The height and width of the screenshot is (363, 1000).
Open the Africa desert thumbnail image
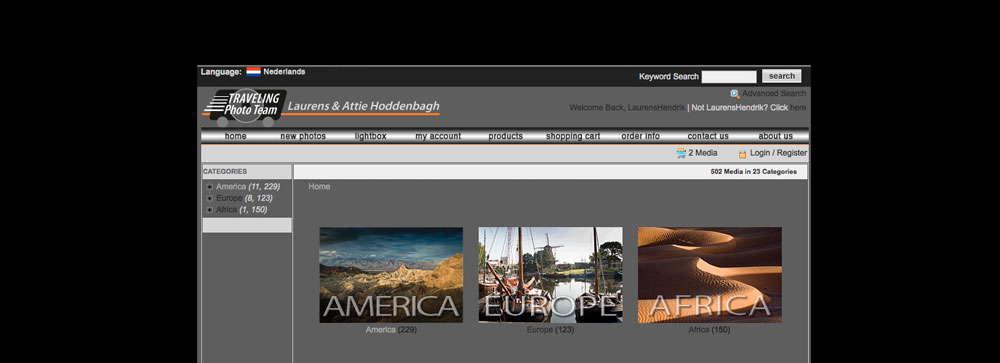point(710,275)
